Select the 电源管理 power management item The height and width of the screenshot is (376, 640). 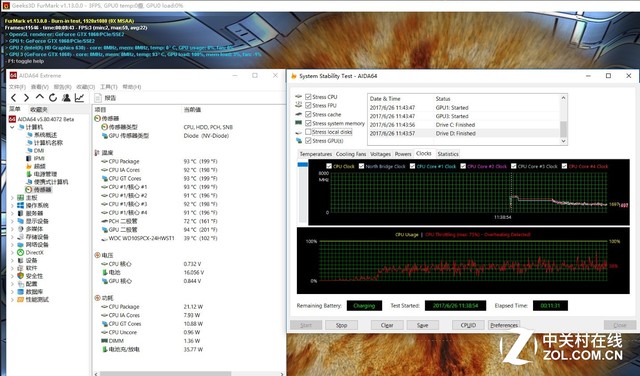pyautogui.click(x=45, y=174)
